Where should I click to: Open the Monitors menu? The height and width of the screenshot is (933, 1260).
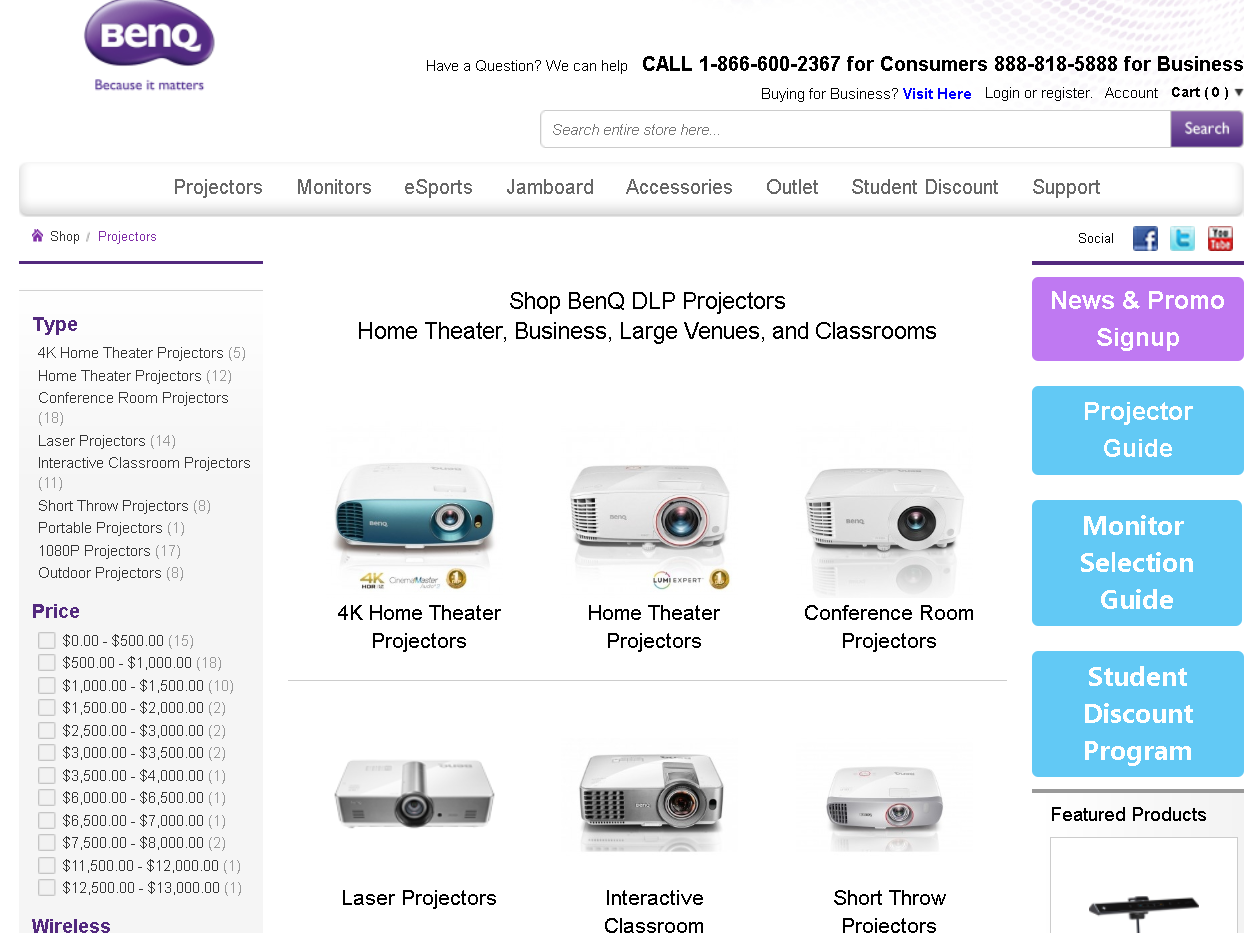[x=334, y=187]
